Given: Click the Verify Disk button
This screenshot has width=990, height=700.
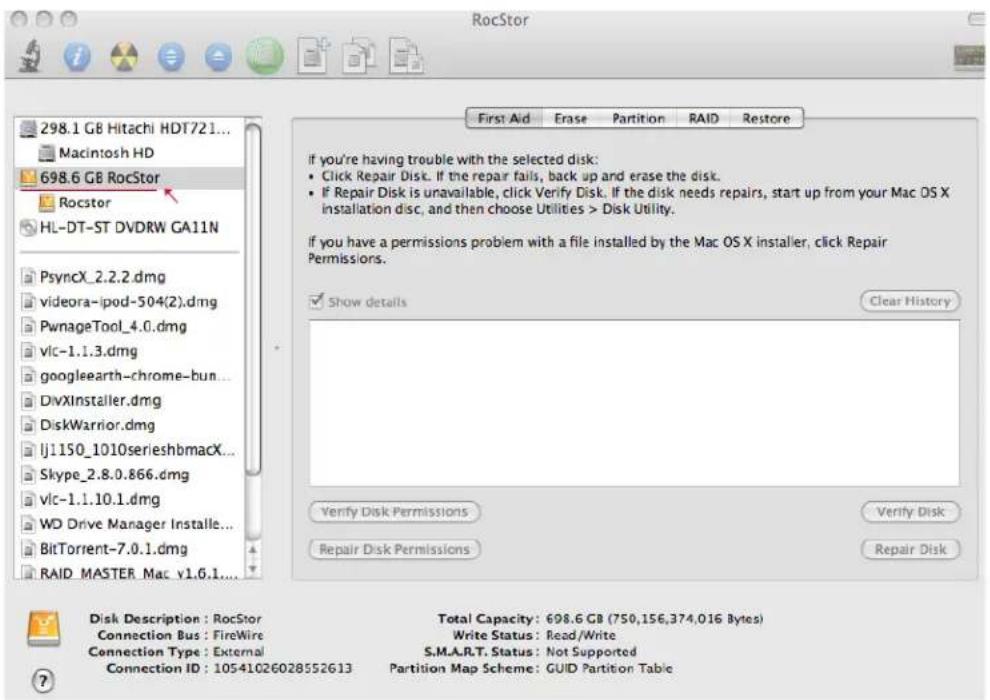Looking at the screenshot, I should 910,512.
